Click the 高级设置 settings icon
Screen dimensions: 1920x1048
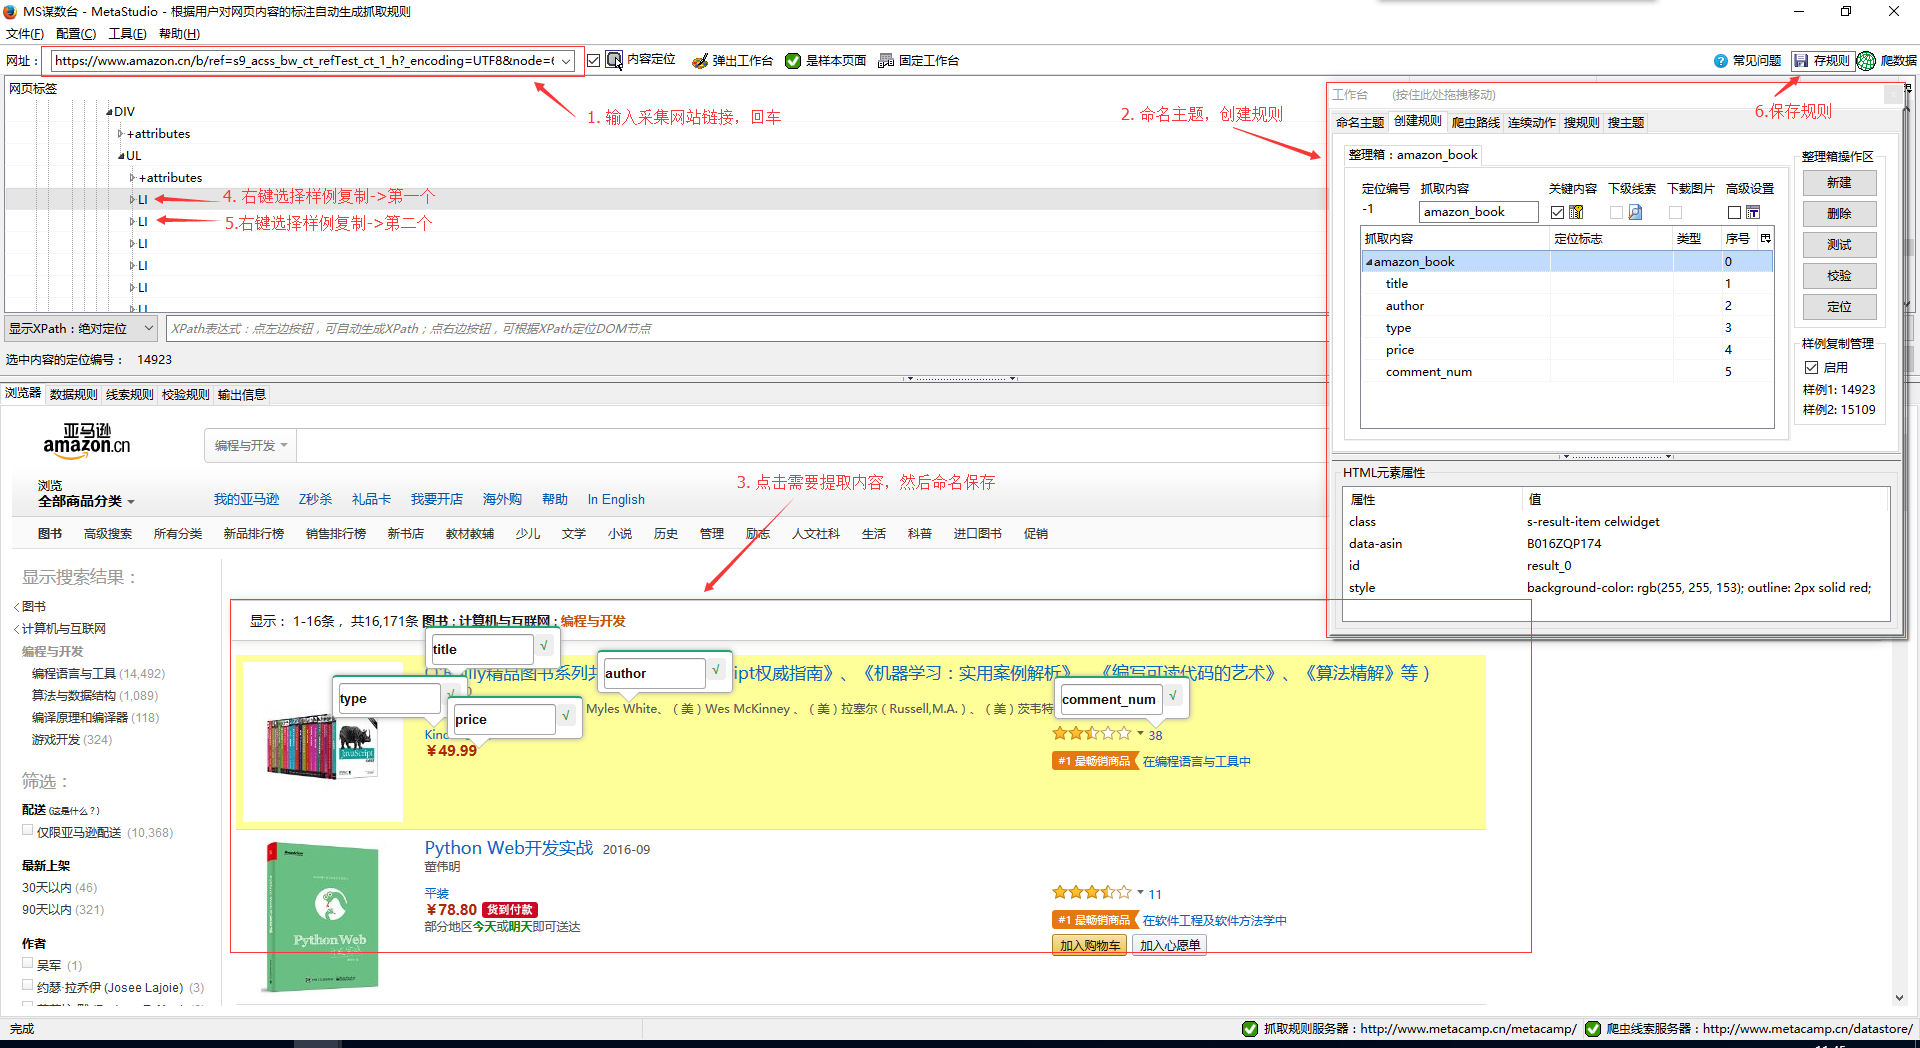point(1753,212)
